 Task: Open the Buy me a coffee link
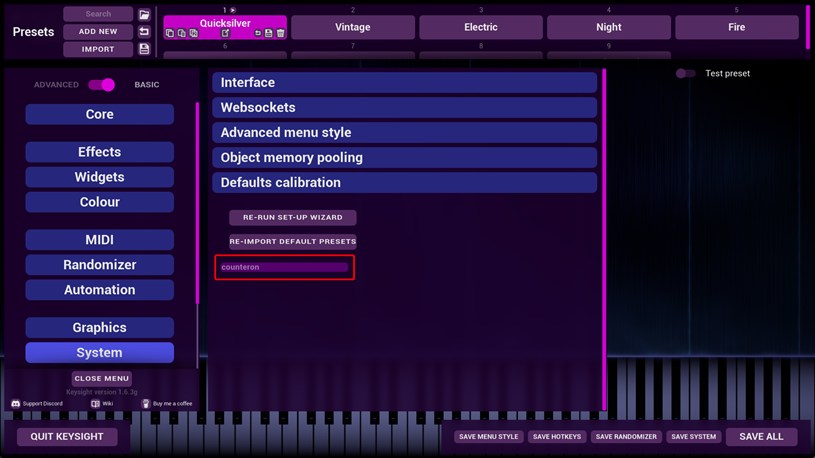(x=173, y=403)
